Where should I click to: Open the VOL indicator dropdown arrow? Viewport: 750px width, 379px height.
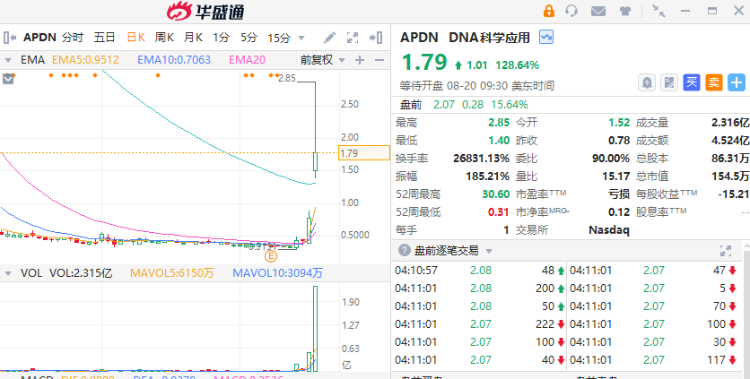click(8, 274)
